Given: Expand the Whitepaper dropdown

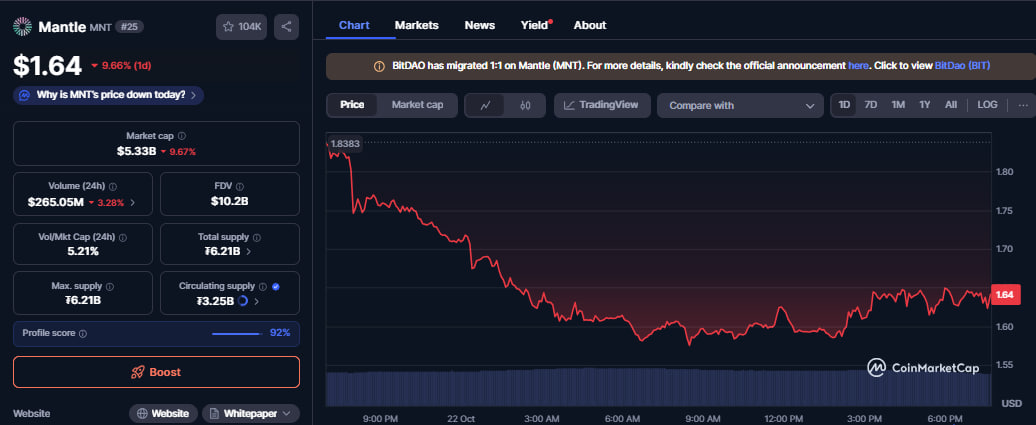Looking at the screenshot, I should [251, 413].
